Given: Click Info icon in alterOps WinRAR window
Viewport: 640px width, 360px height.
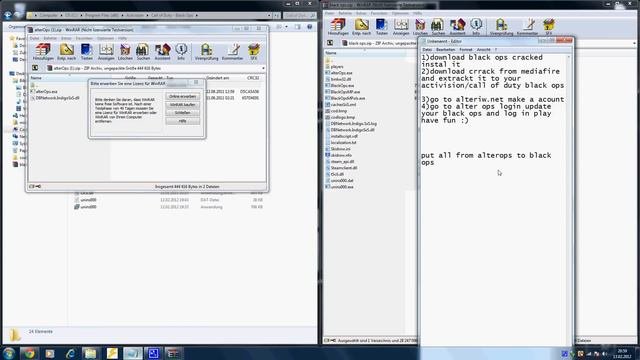Looking at the screenshot, I should click(x=181, y=52).
